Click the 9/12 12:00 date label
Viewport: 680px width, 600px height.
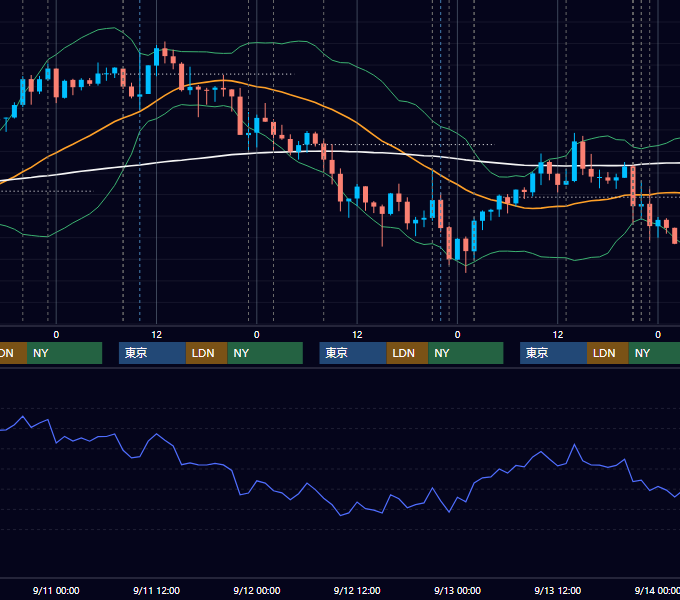357,590
